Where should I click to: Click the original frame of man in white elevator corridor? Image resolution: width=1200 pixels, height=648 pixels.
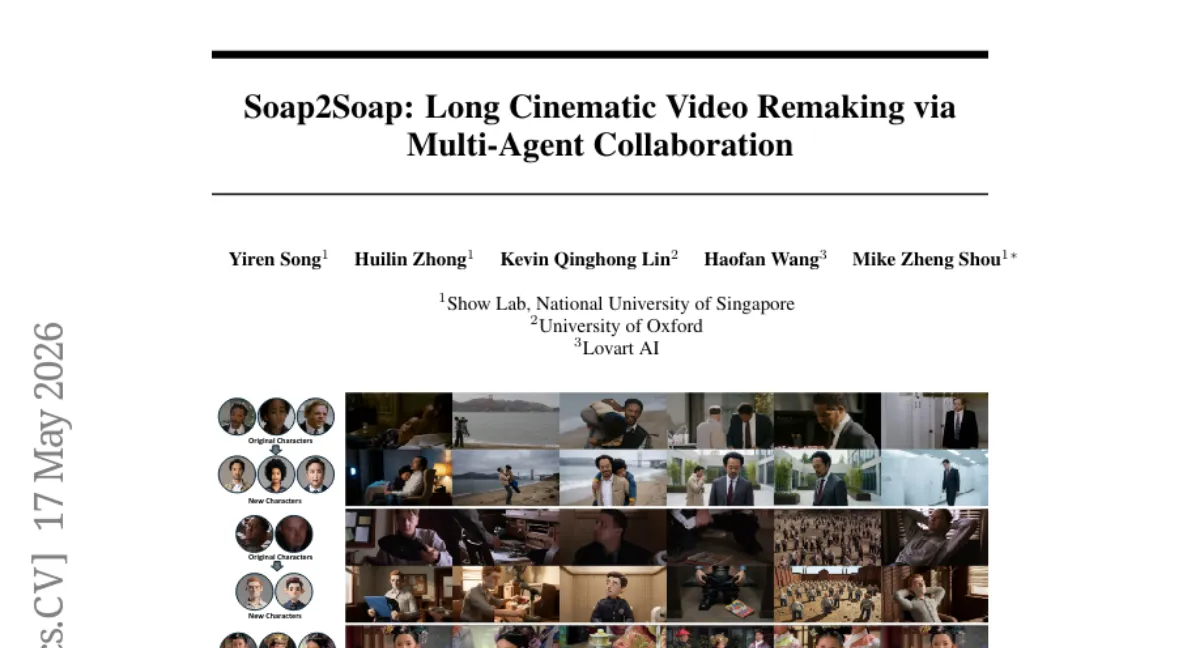coord(935,420)
